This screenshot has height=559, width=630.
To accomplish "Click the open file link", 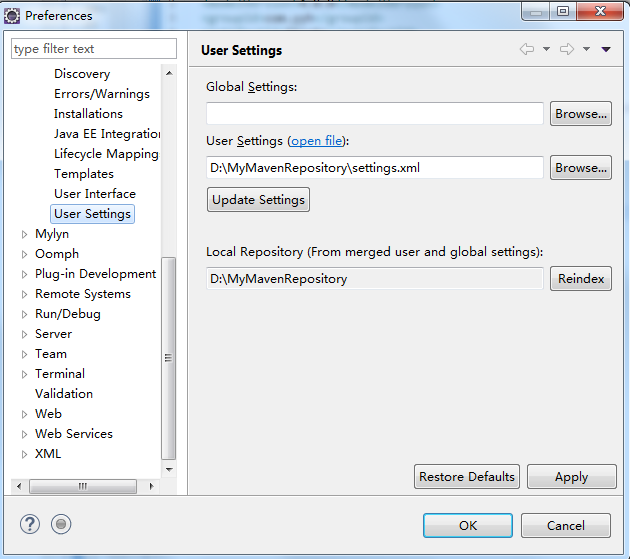I will click(317, 141).
